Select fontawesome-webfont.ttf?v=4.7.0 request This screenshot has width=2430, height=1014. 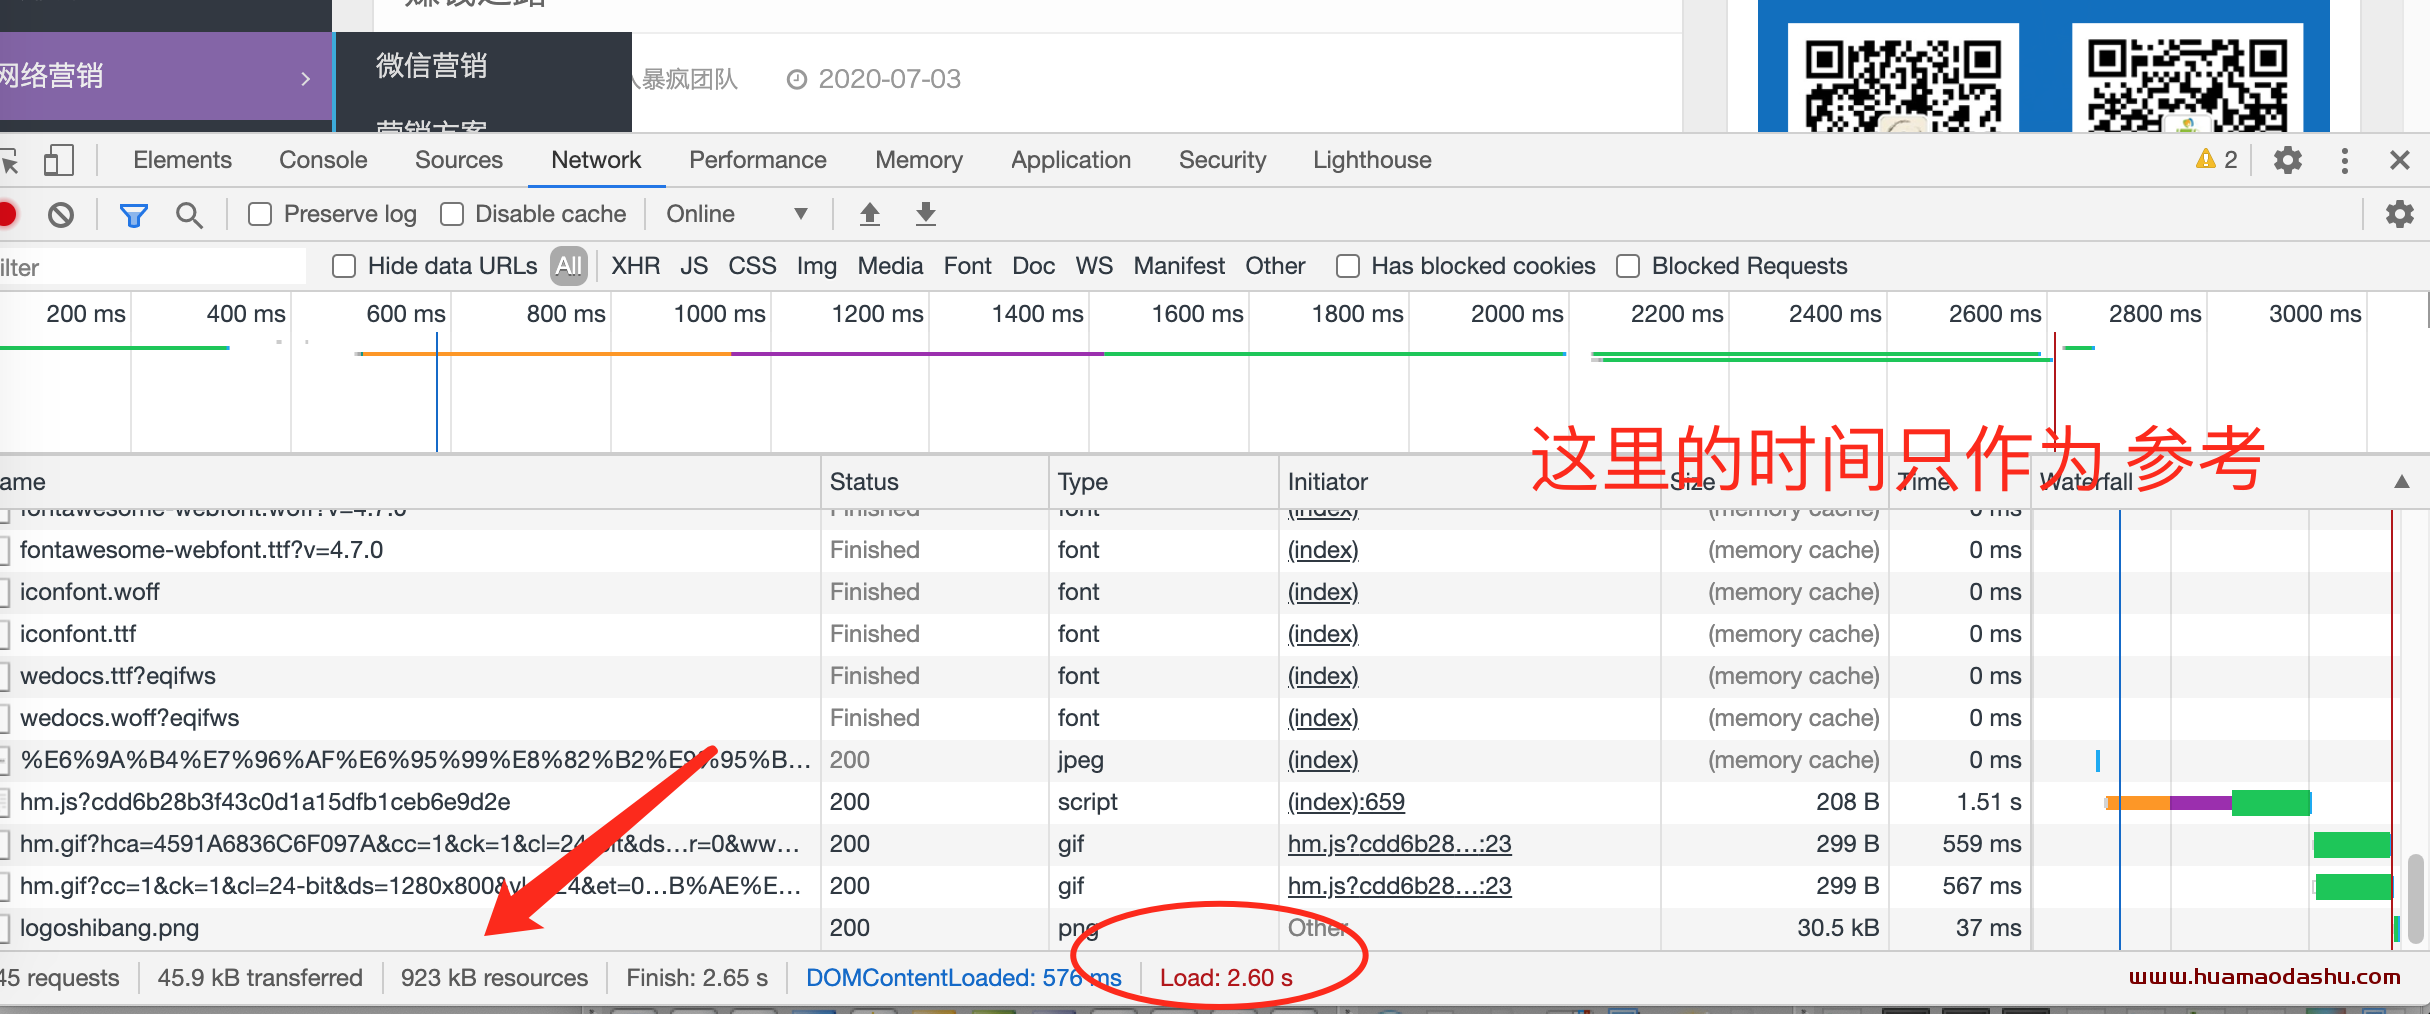pyautogui.click(x=1015, y=550)
